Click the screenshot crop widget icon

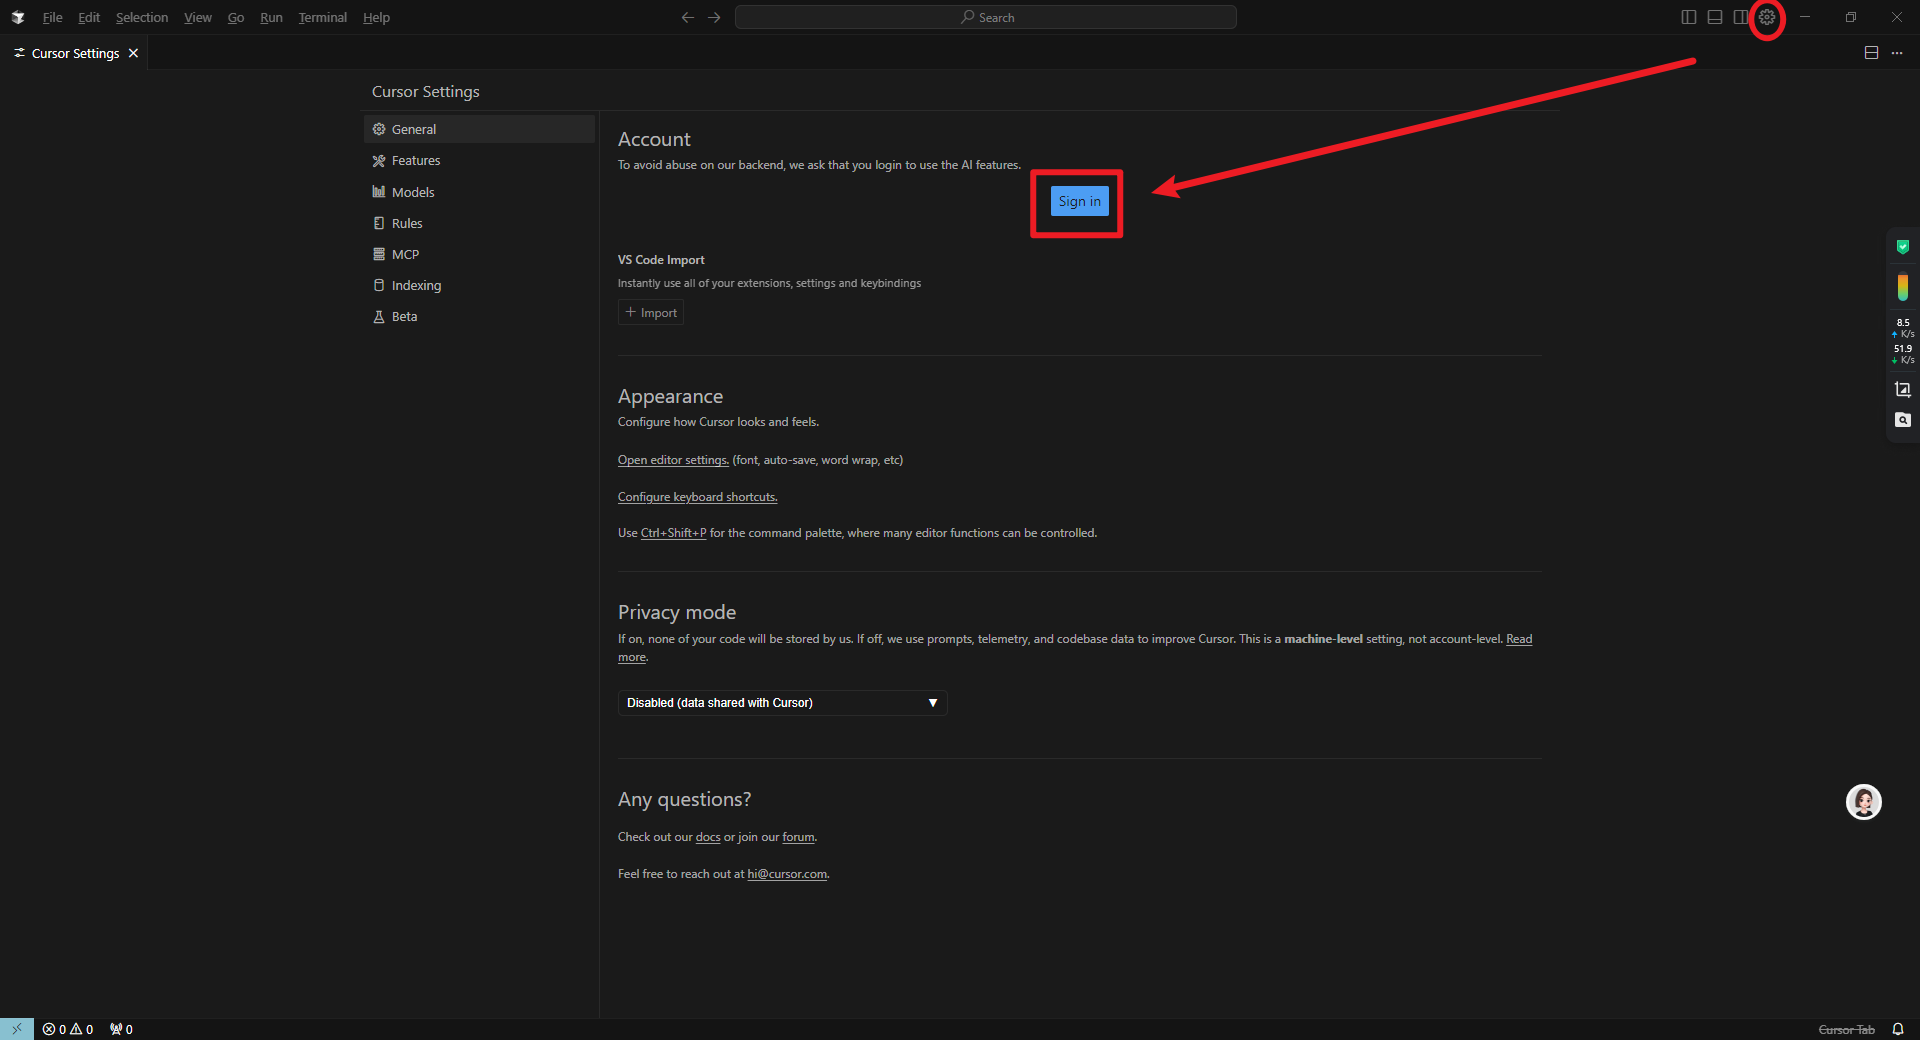(x=1903, y=389)
